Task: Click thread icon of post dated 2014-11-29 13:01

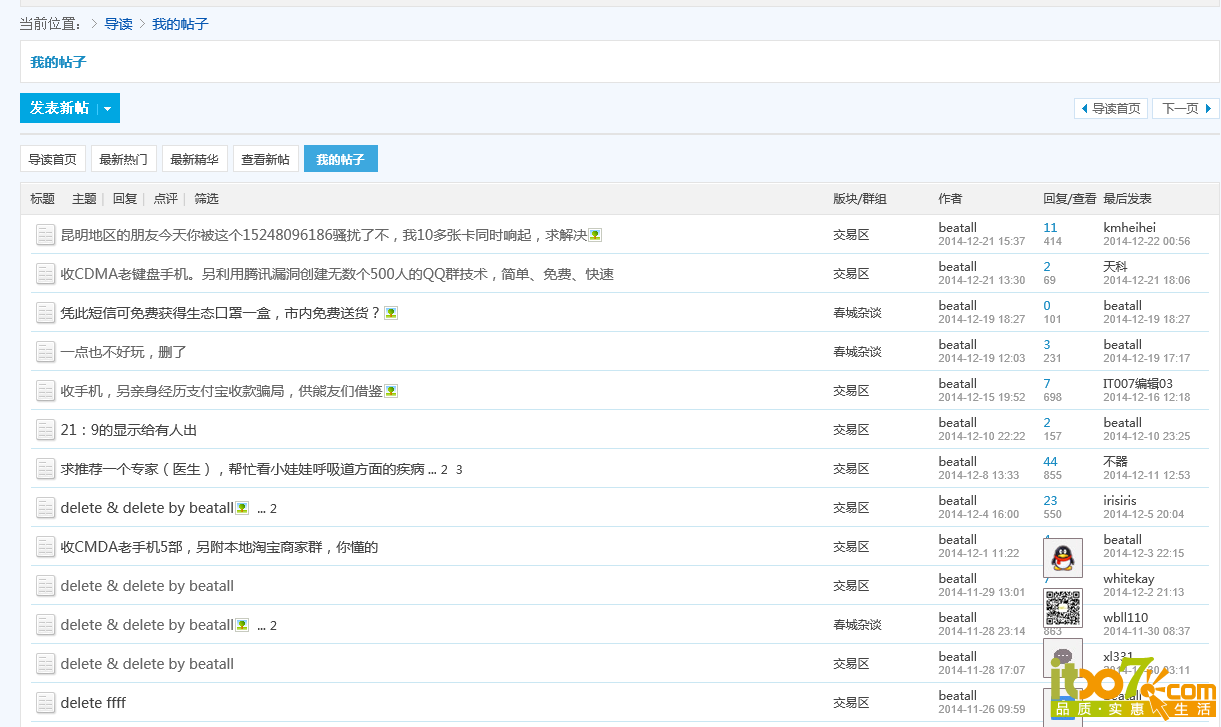Action: click(x=45, y=586)
